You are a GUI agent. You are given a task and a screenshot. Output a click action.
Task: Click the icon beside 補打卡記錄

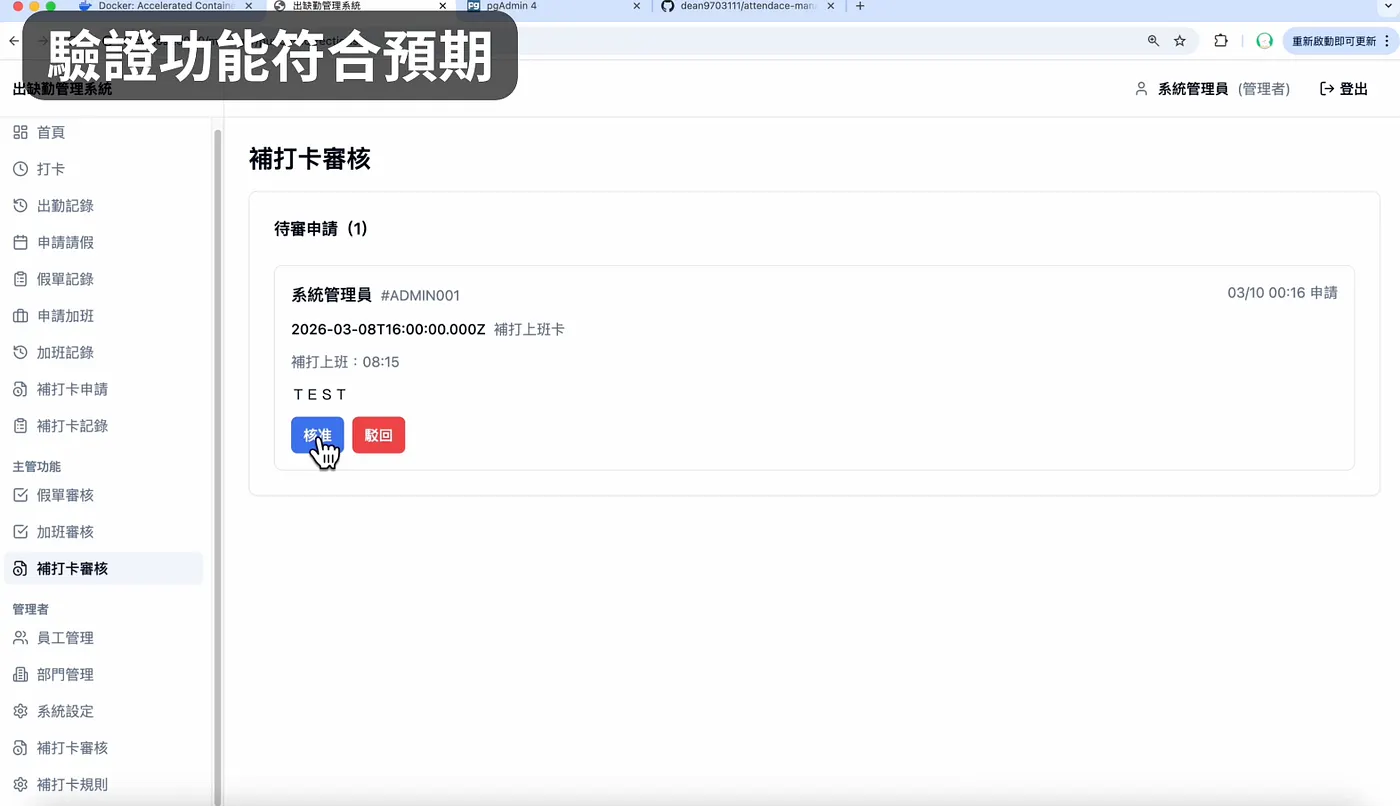[20, 426]
